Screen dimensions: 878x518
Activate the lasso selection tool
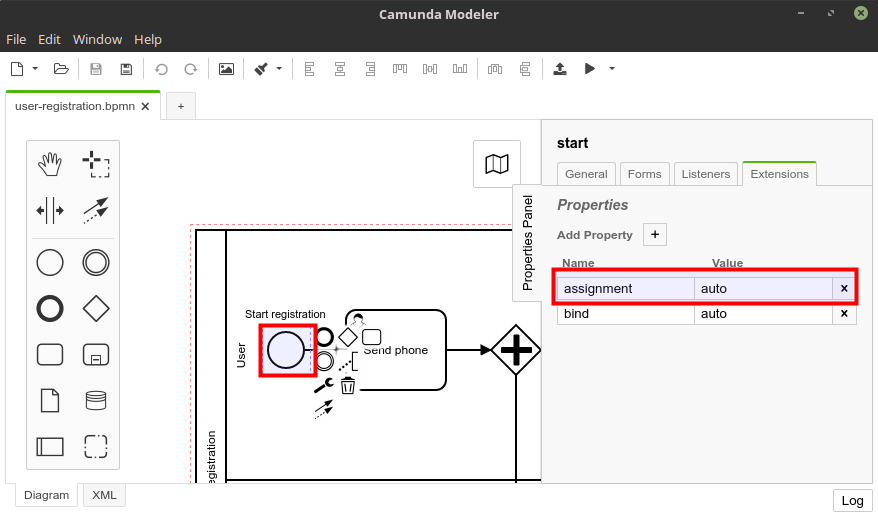tap(96, 164)
